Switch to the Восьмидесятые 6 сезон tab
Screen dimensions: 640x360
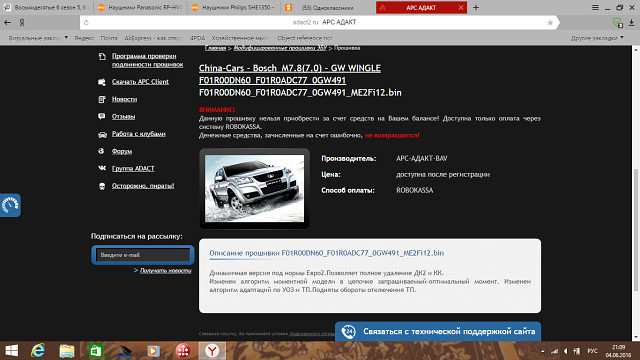[46, 7]
